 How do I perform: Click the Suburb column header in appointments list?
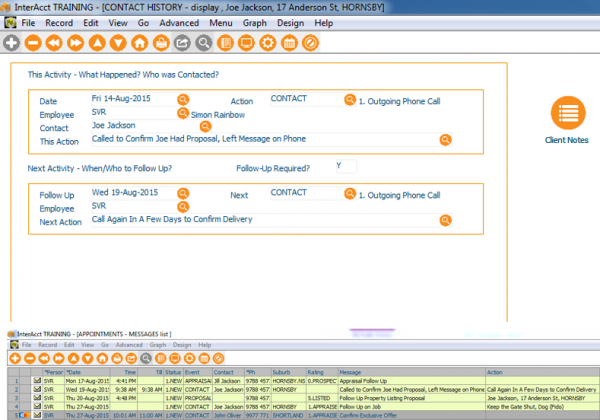click(x=288, y=372)
